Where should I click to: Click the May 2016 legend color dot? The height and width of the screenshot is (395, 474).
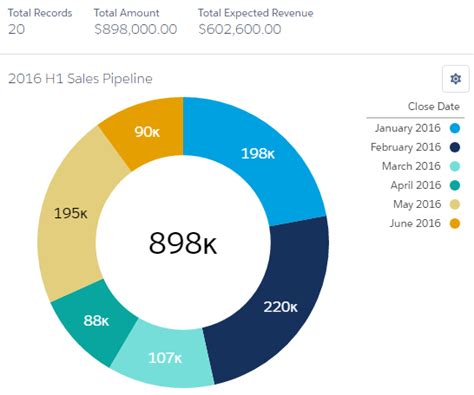[x=455, y=204]
